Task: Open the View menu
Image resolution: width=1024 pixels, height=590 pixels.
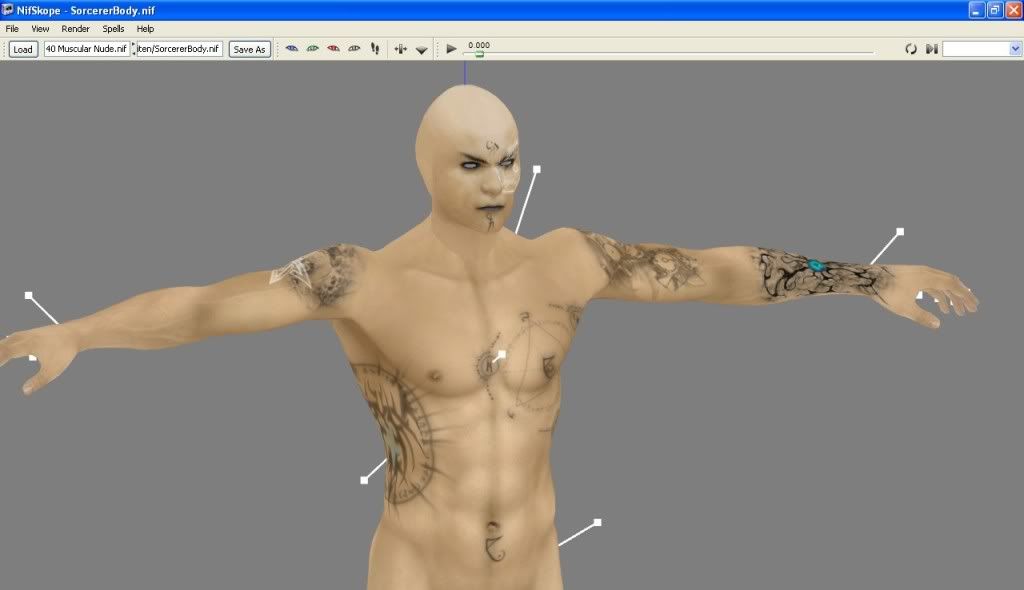Action: [40, 29]
